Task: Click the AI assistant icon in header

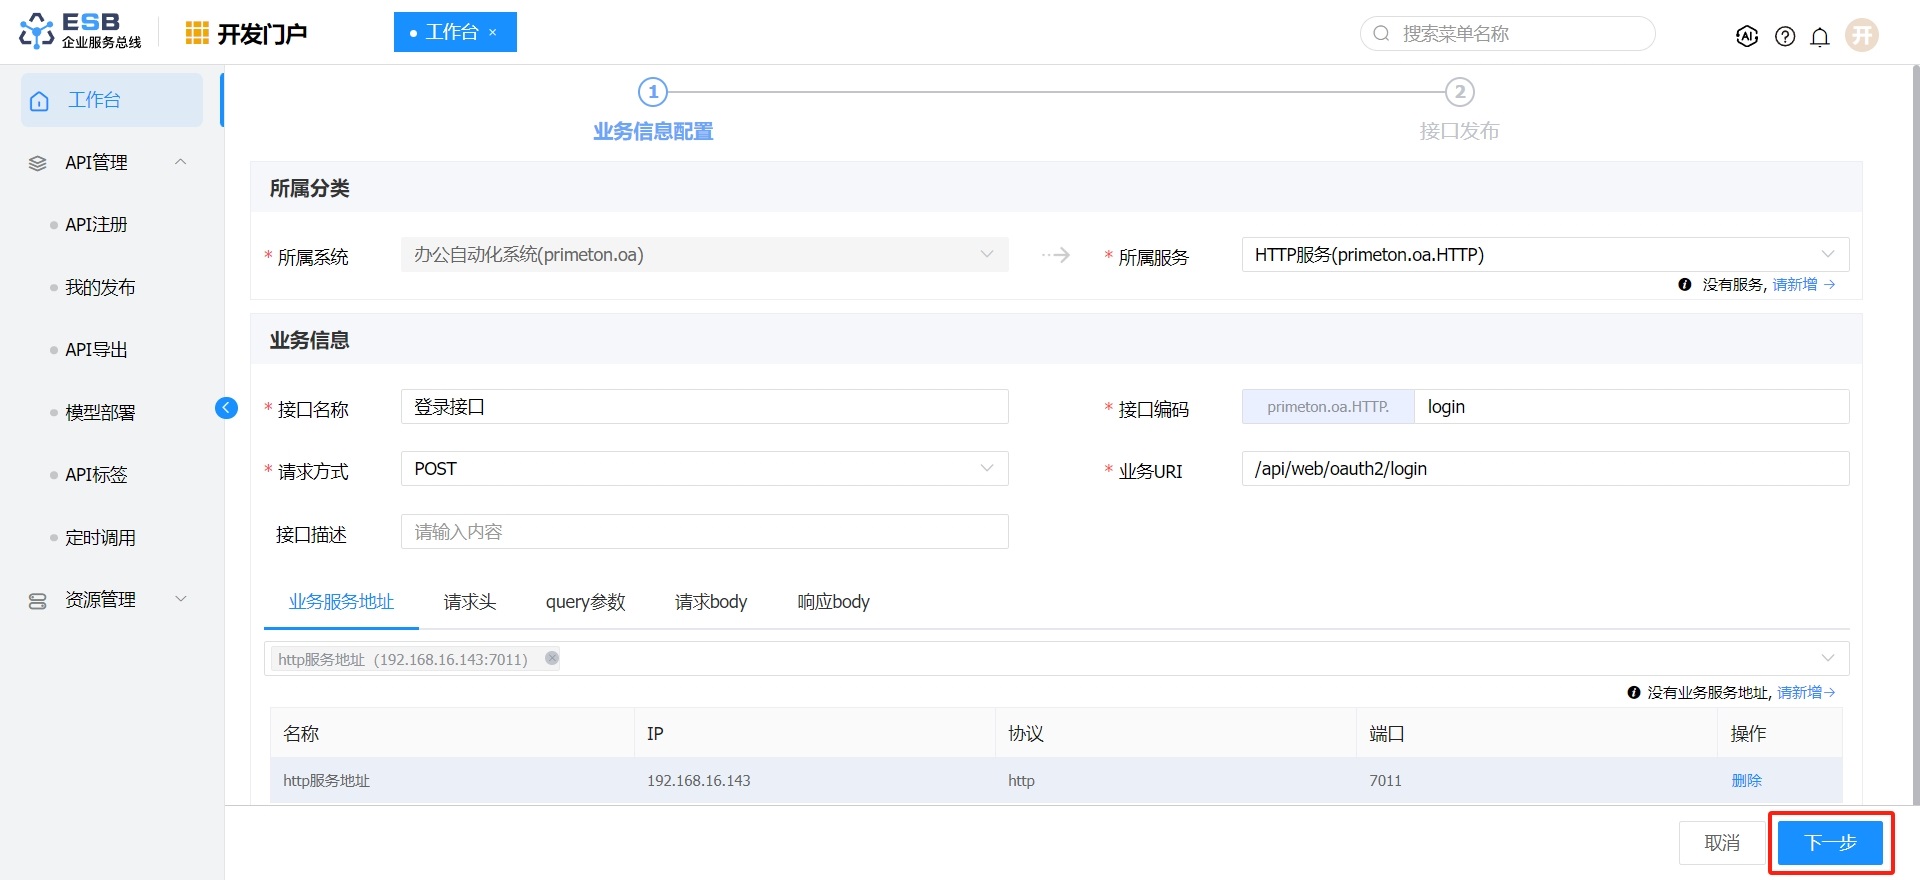Action: click(1747, 36)
